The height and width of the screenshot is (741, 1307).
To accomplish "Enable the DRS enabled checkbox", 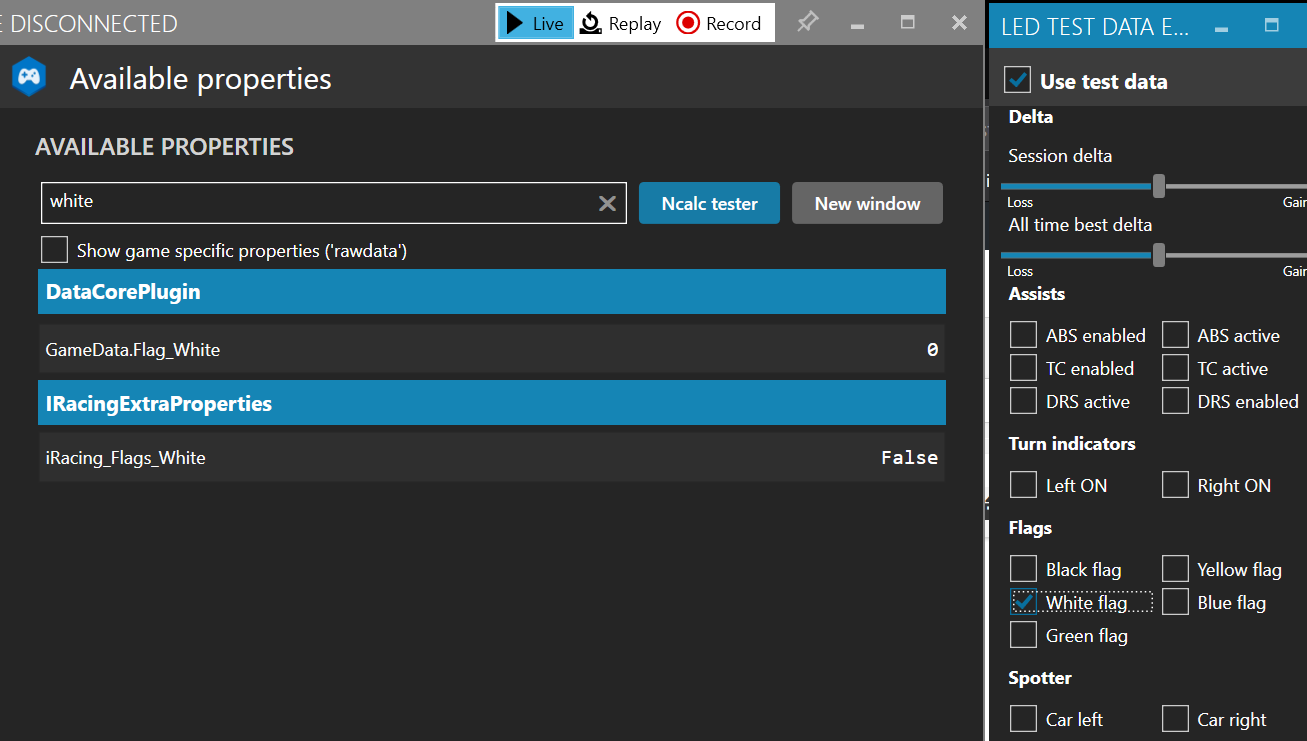I will [x=1175, y=401].
